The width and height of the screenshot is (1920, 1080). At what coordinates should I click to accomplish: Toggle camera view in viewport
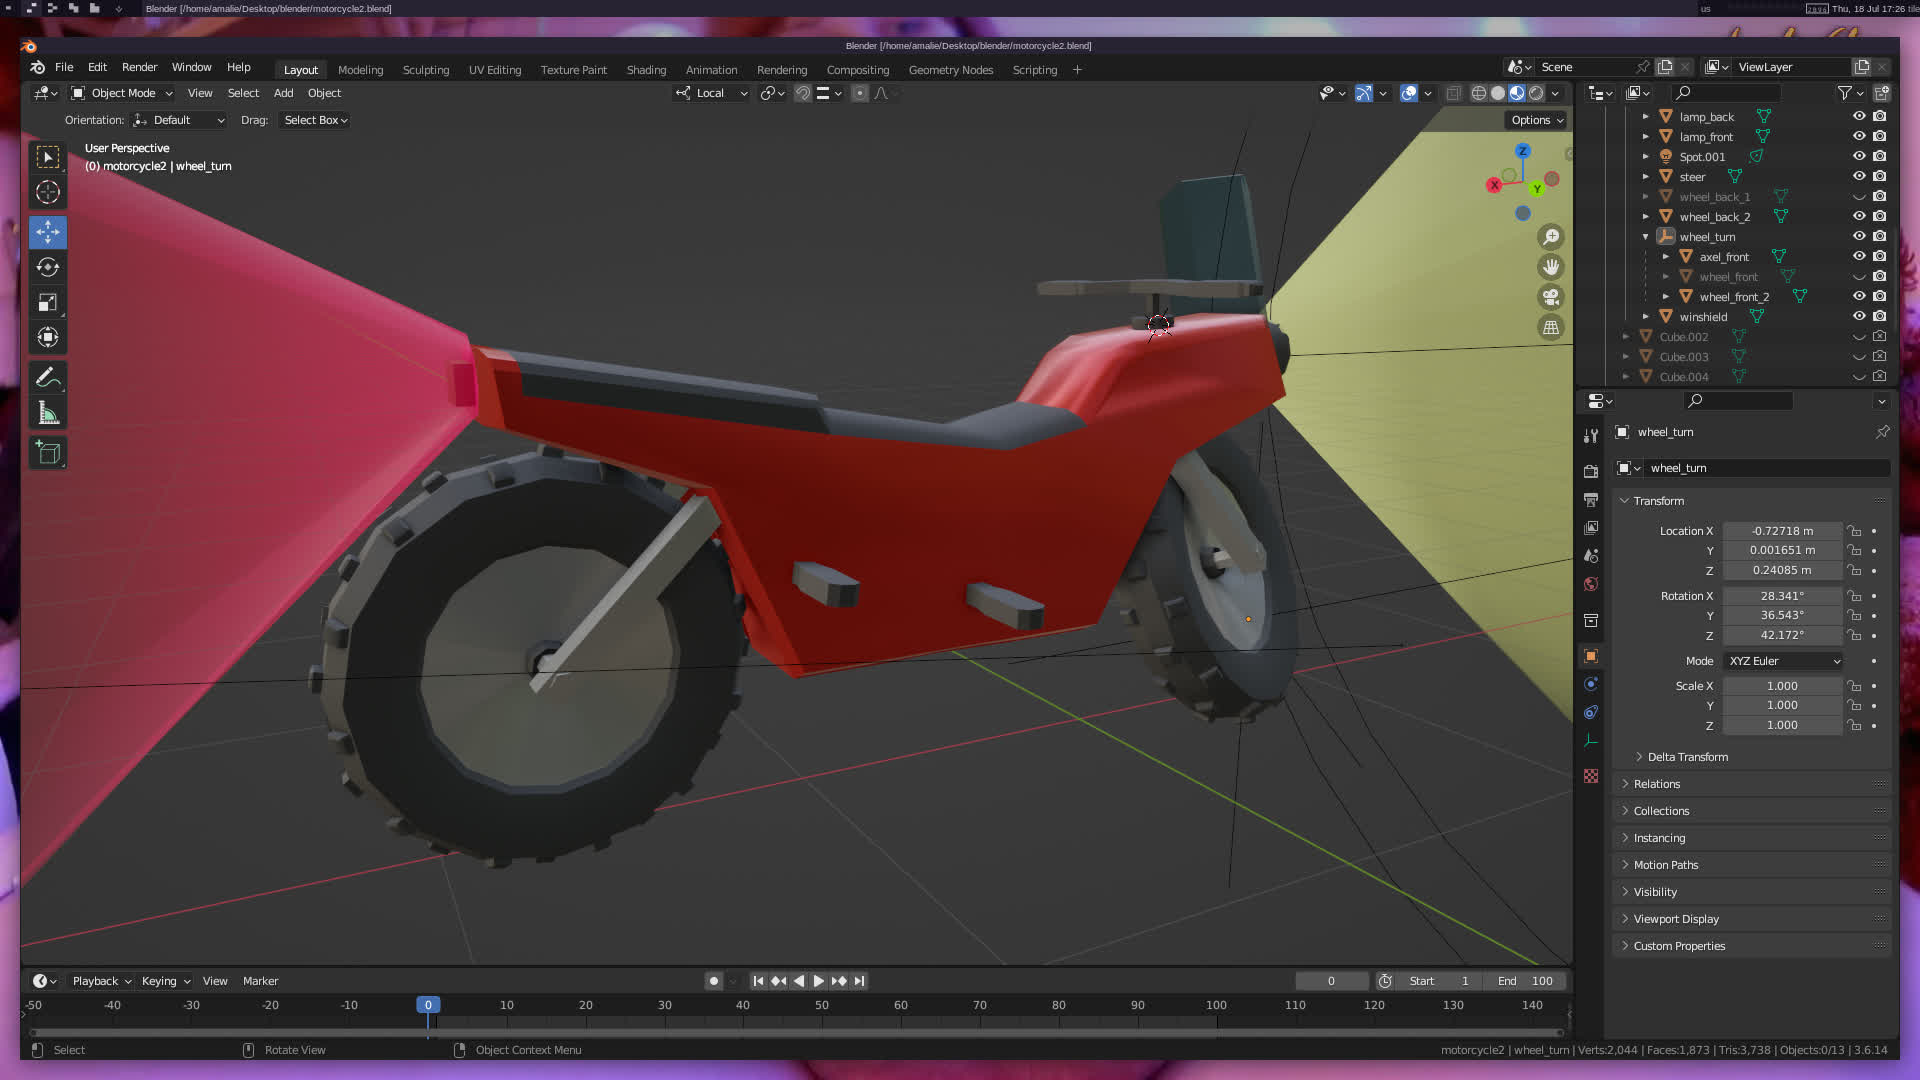click(1551, 297)
